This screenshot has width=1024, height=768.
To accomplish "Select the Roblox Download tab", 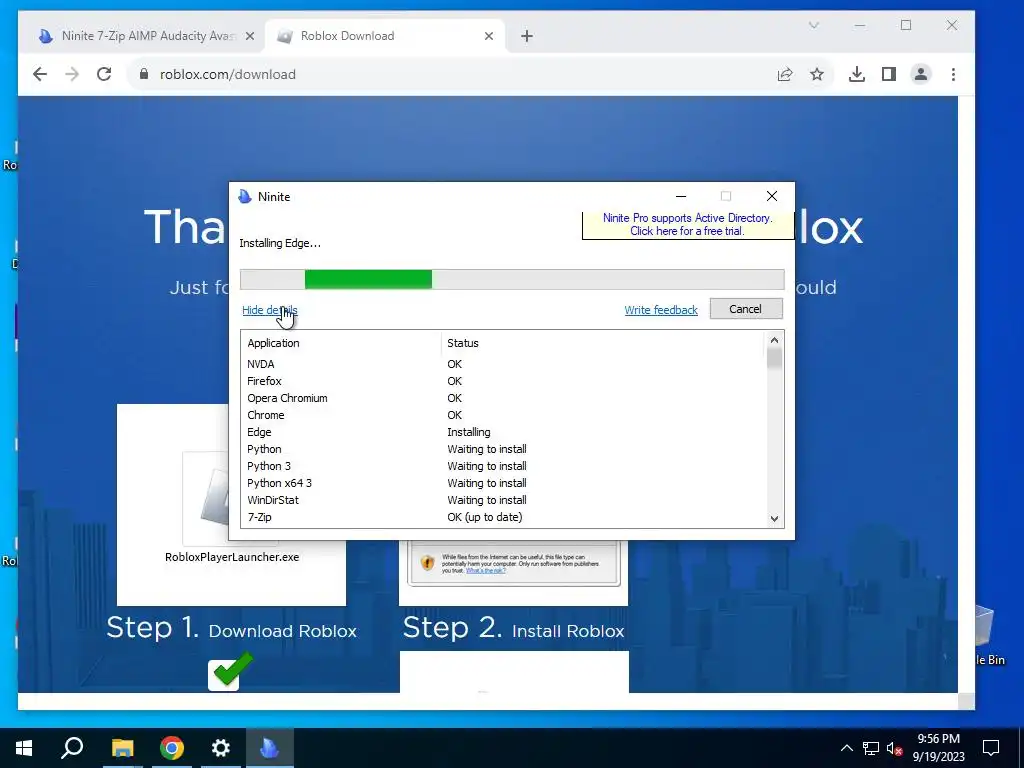I will click(x=385, y=36).
